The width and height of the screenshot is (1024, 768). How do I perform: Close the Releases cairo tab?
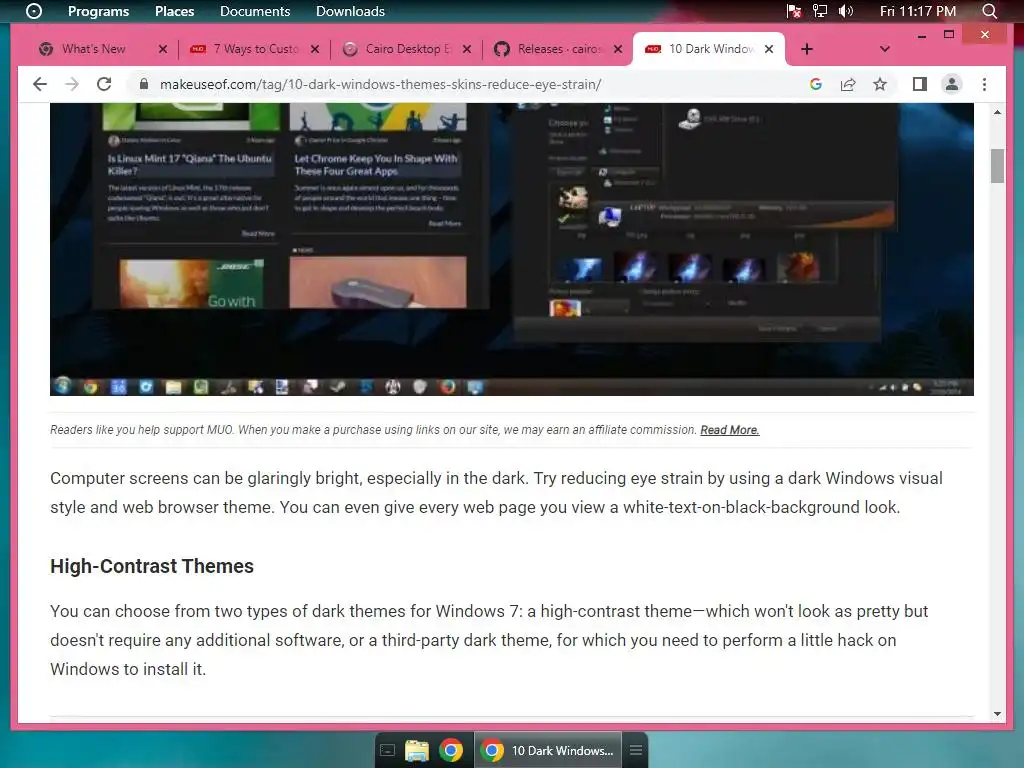(x=618, y=49)
